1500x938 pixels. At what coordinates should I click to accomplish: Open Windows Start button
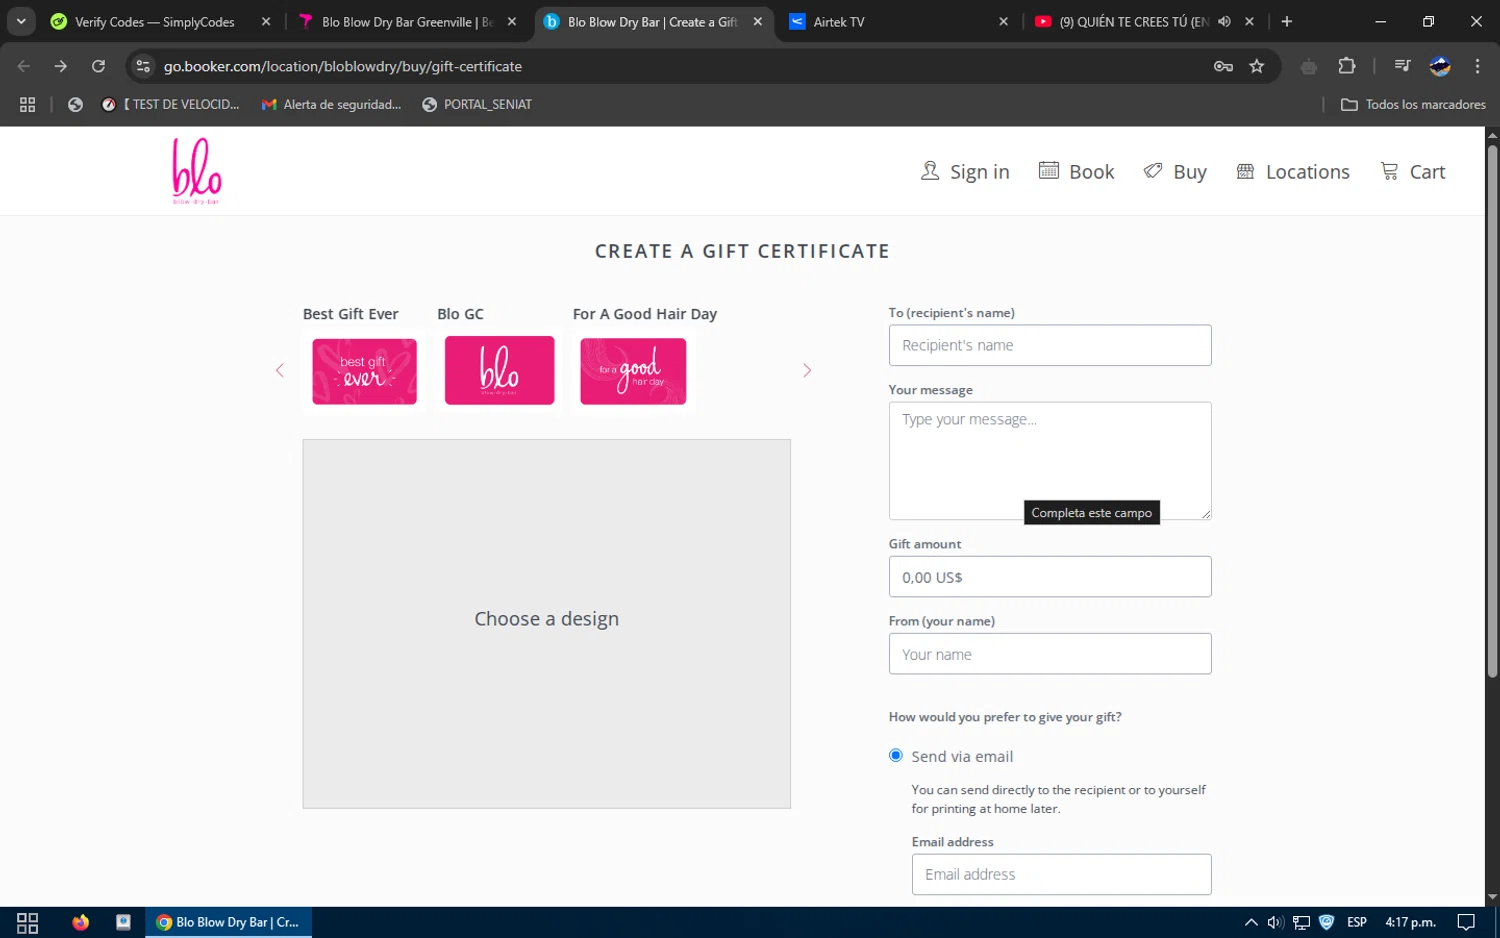[27, 922]
